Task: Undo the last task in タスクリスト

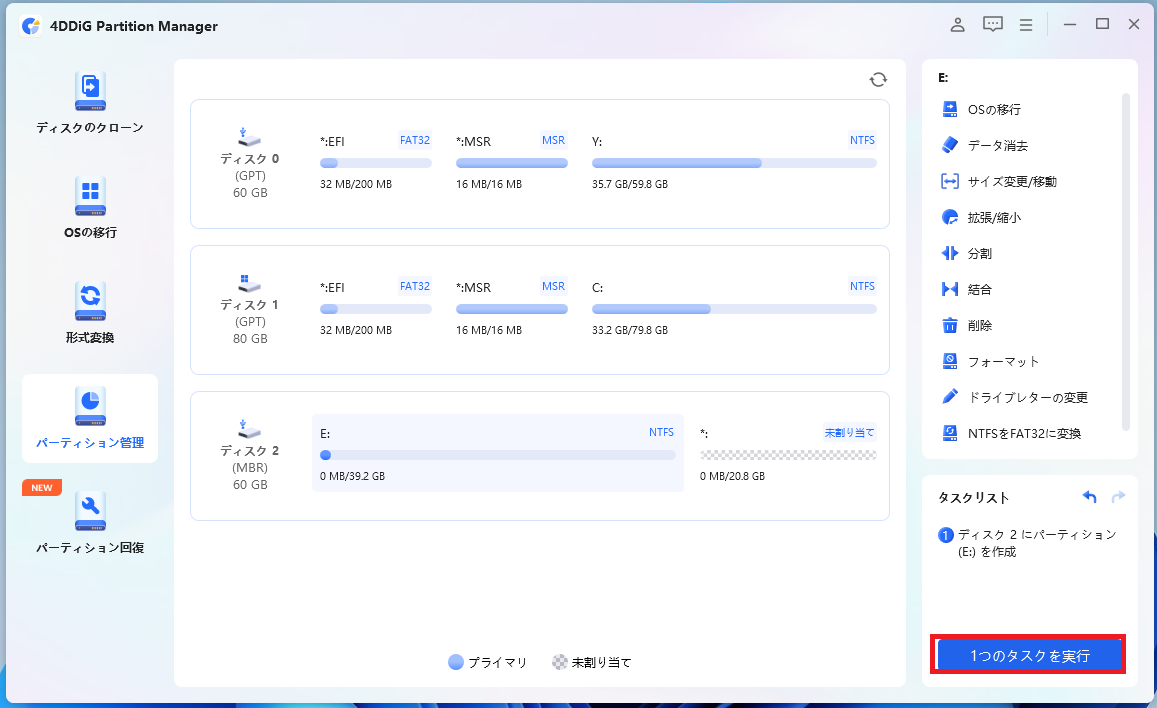Action: 1089,497
